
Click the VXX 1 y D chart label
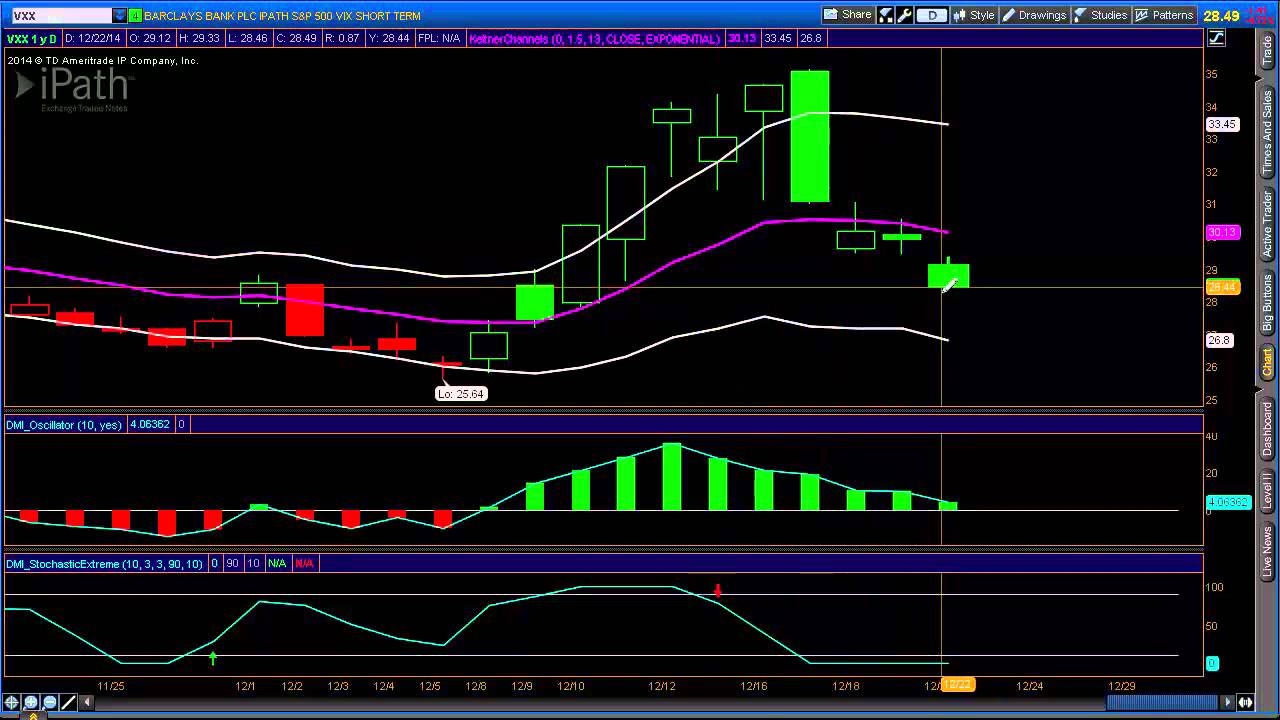32,39
